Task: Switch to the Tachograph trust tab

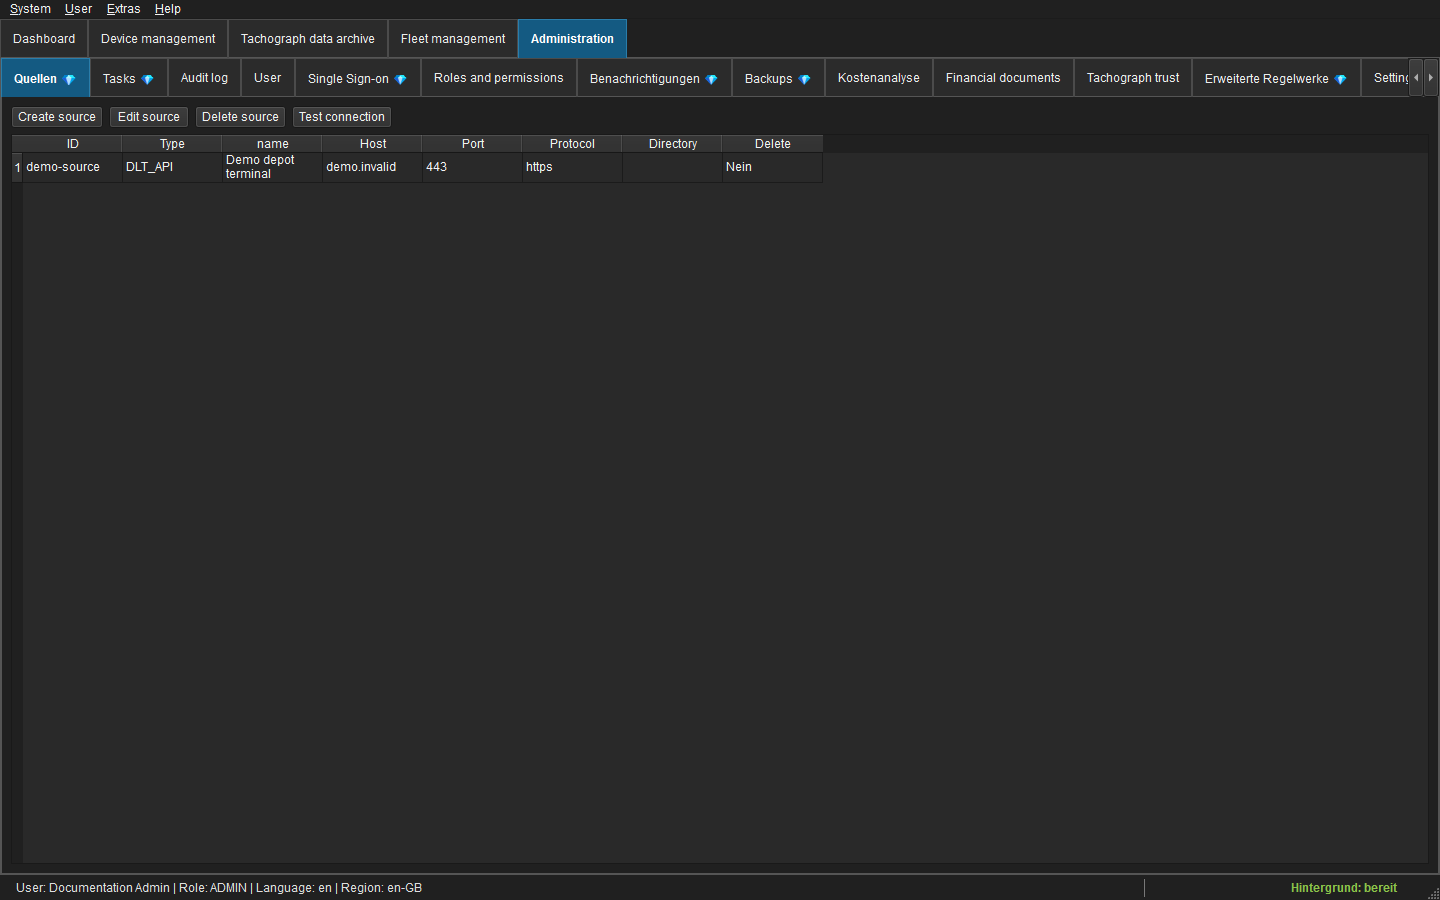Action: click(x=1133, y=78)
